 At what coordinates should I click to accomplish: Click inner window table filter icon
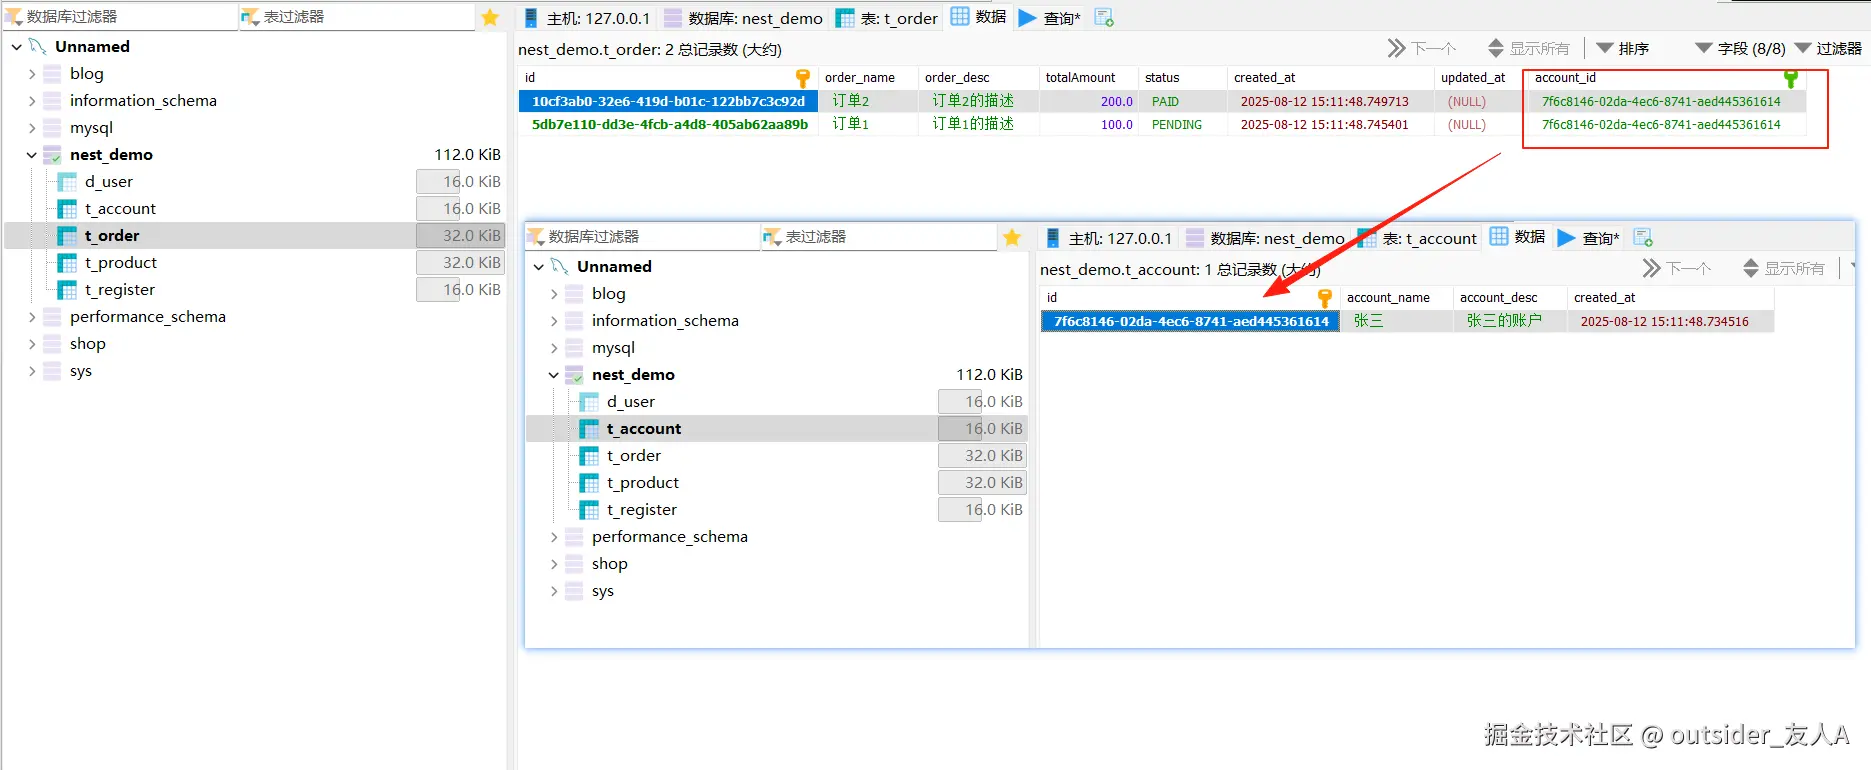click(772, 237)
